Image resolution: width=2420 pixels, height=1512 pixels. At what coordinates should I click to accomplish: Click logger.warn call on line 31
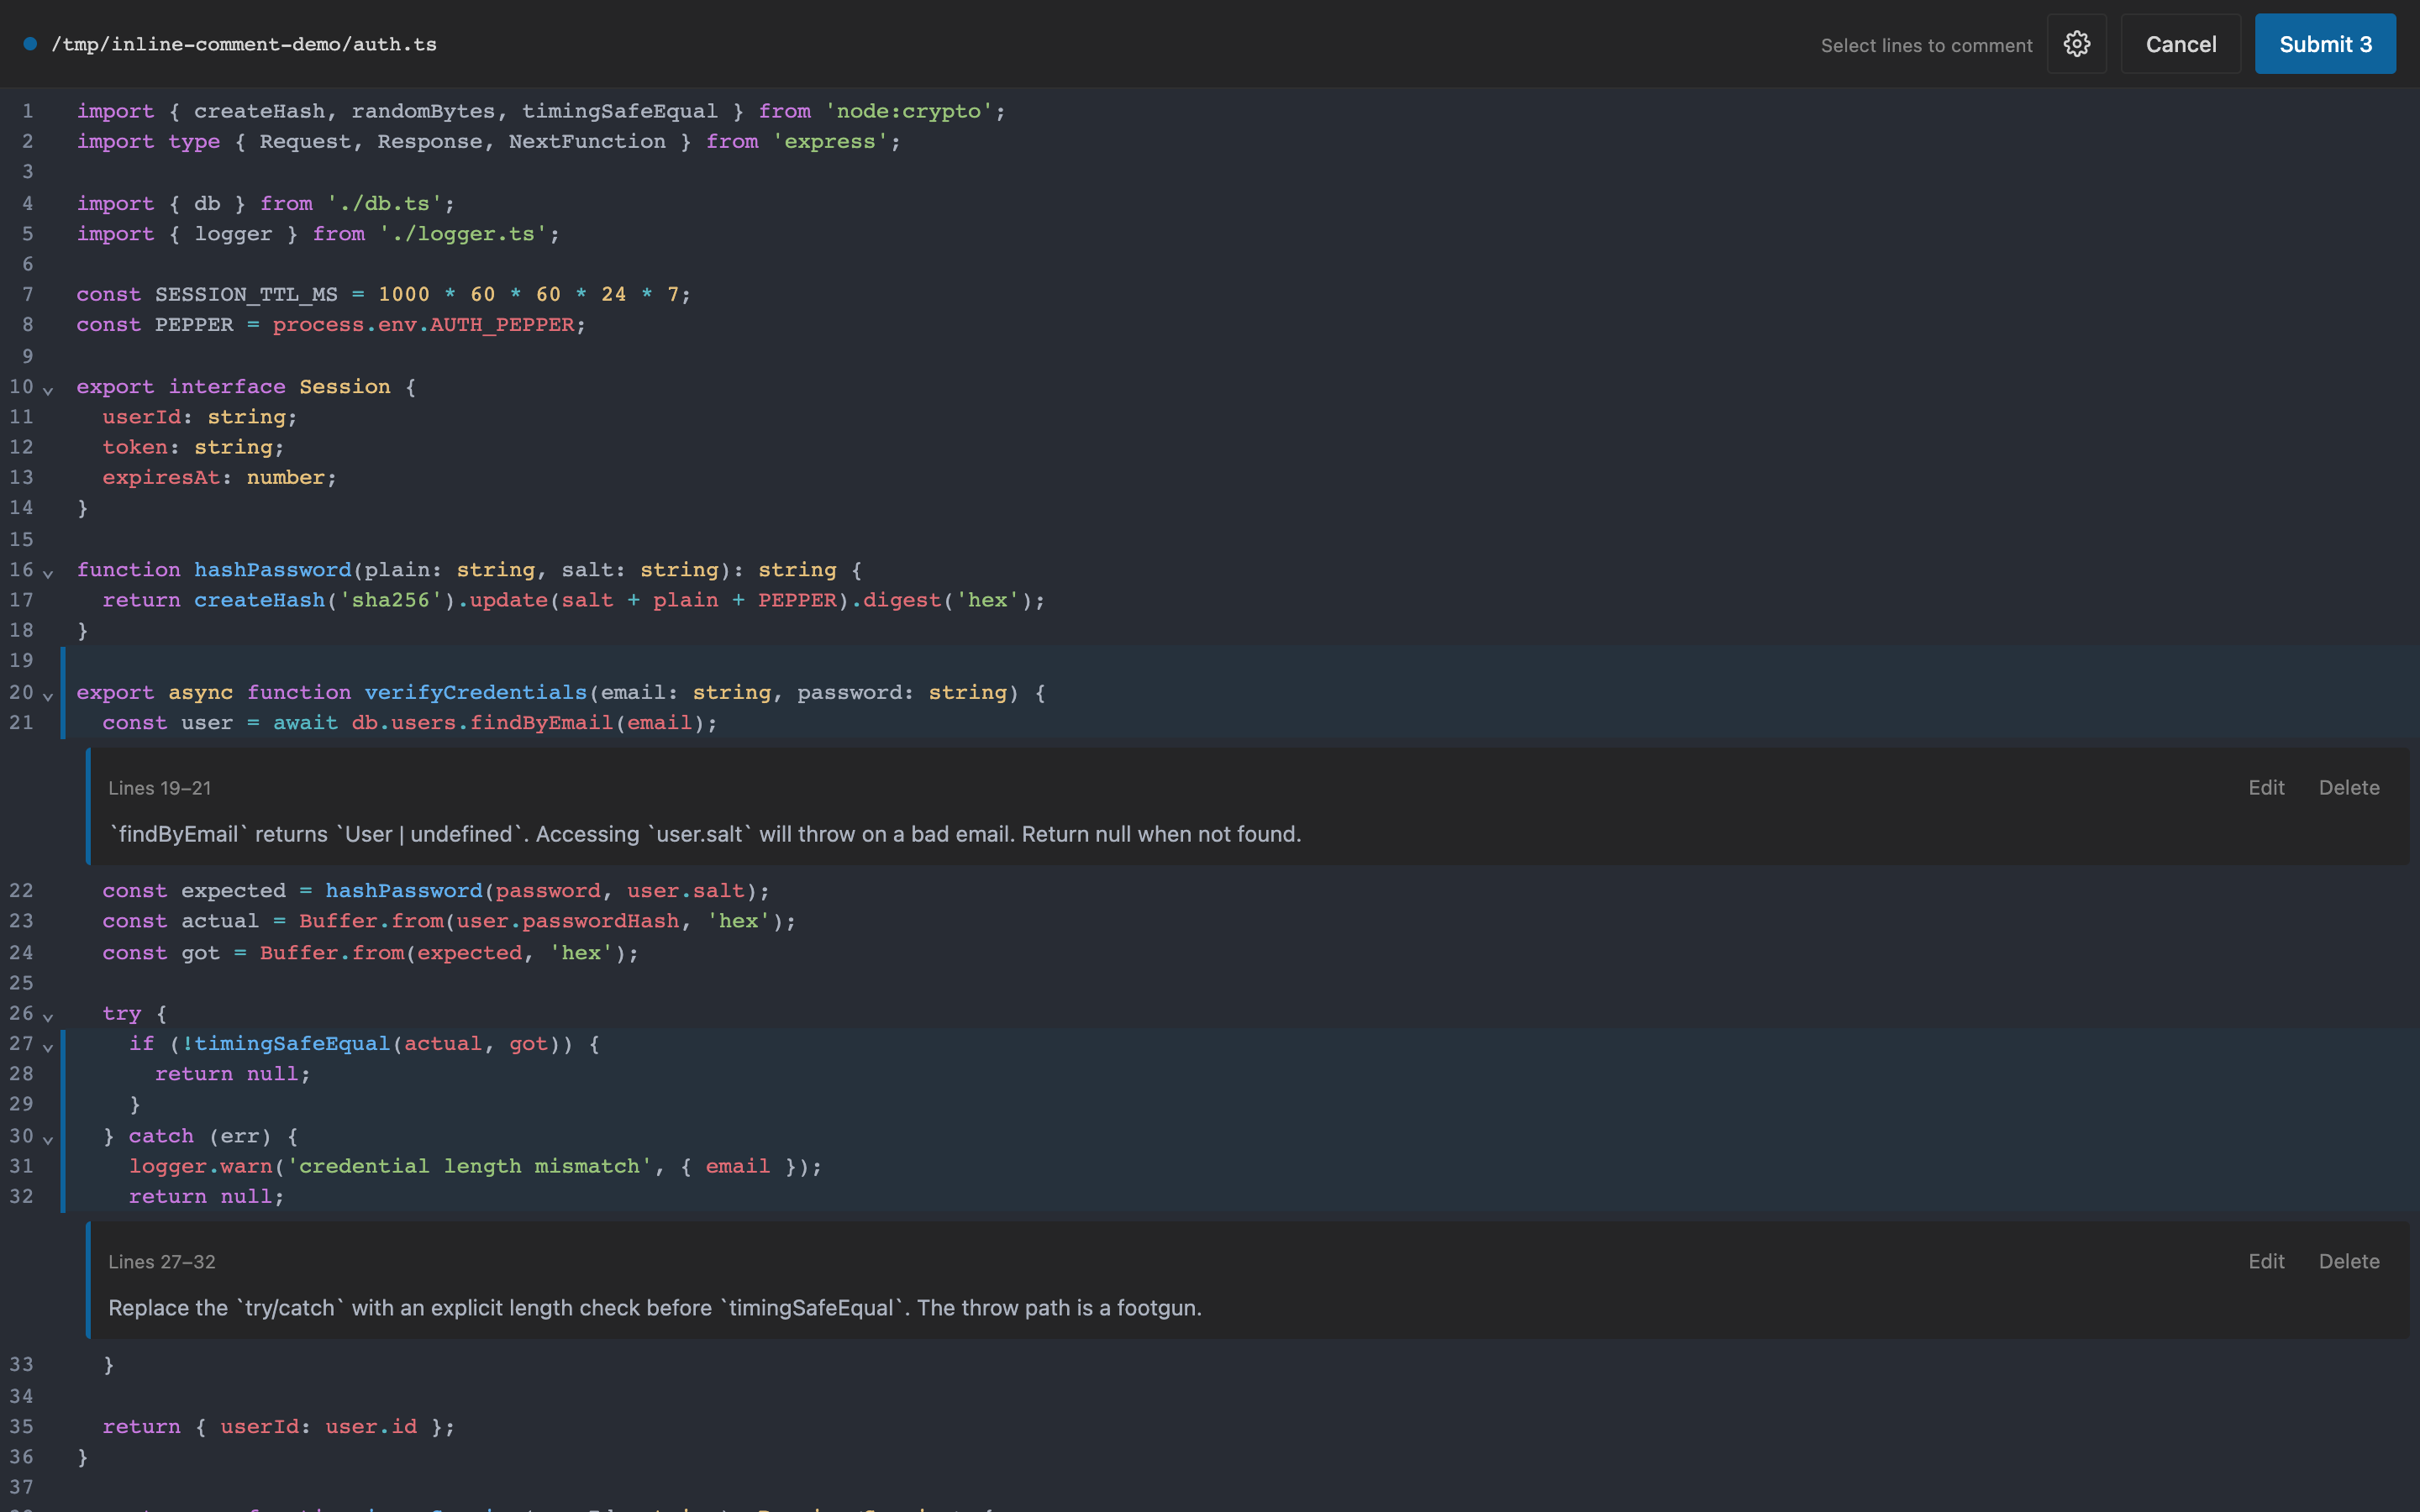pyautogui.click(x=200, y=1166)
